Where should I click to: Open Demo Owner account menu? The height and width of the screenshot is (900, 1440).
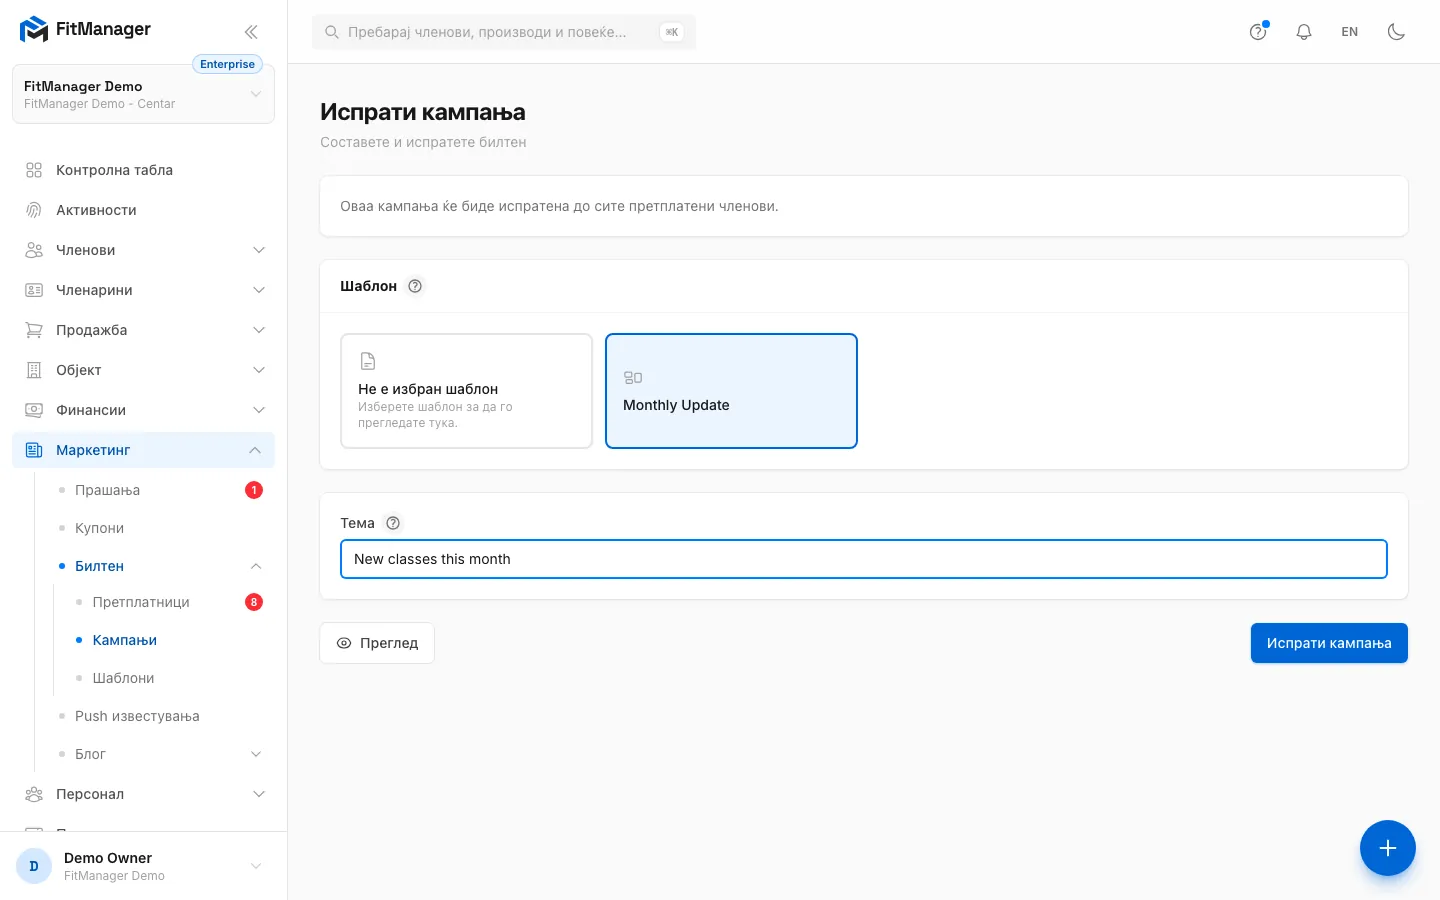(x=143, y=866)
